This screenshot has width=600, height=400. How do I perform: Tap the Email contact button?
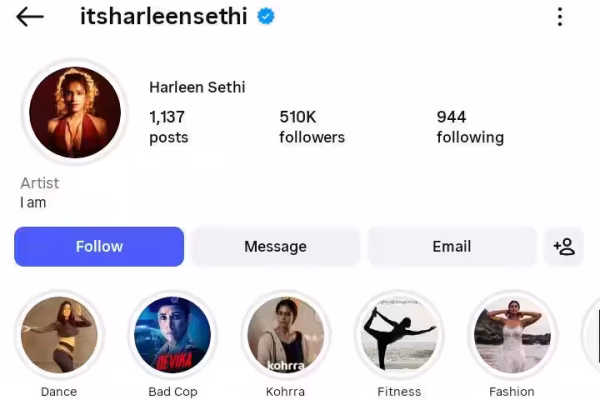(x=452, y=247)
